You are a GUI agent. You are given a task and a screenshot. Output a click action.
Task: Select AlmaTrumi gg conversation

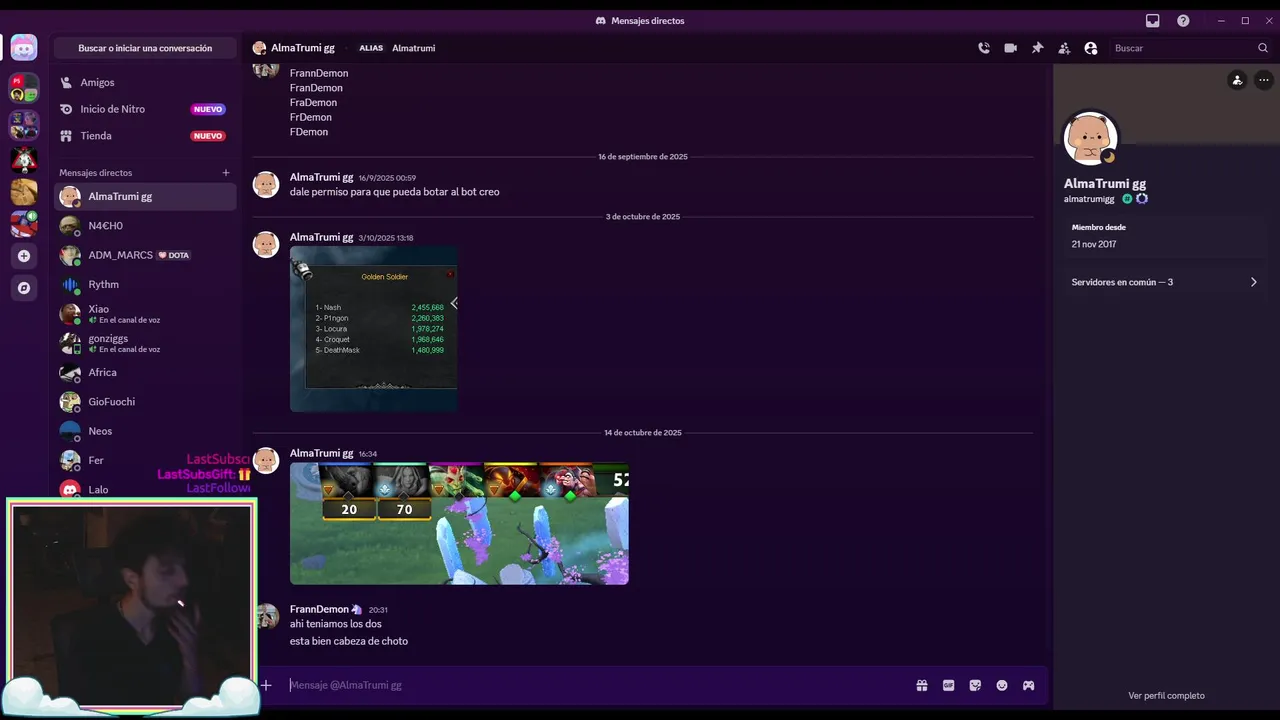[145, 196]
